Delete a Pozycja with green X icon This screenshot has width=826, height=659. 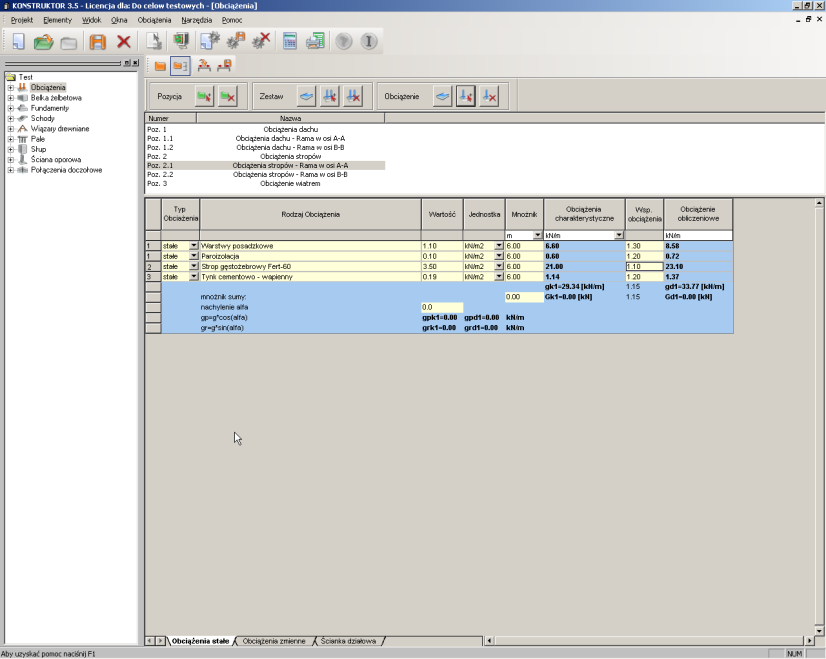[x=228, y=96]
